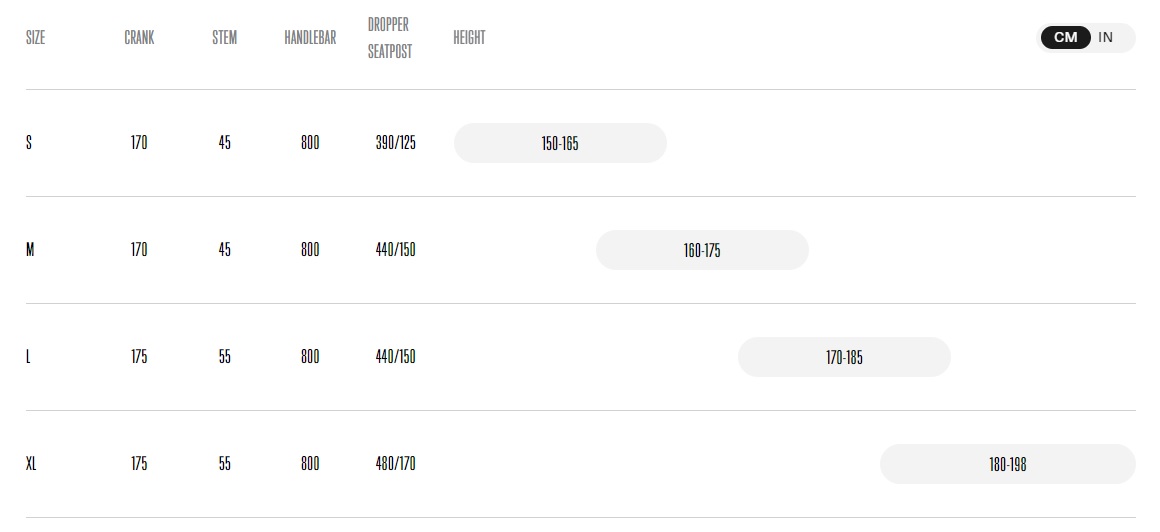The width and height of the screenshot is (1160, 532).
Task: Click the stem value 55 in XL row
Action: pos(225,464)
